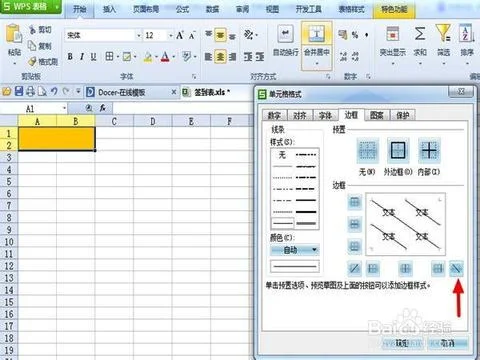480x360 pixels.
Task: Open the fill color dropdown arrow
Action: [x=156, y=57]
